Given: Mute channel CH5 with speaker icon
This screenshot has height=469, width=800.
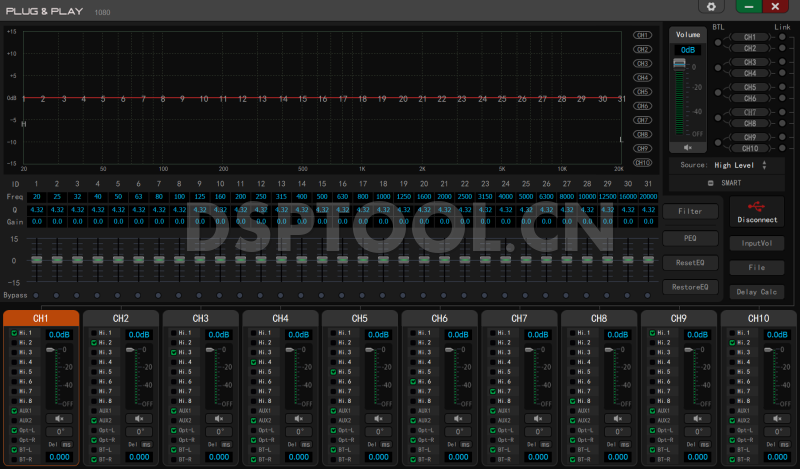Looking at the screenshot, I should coord(378,418).
